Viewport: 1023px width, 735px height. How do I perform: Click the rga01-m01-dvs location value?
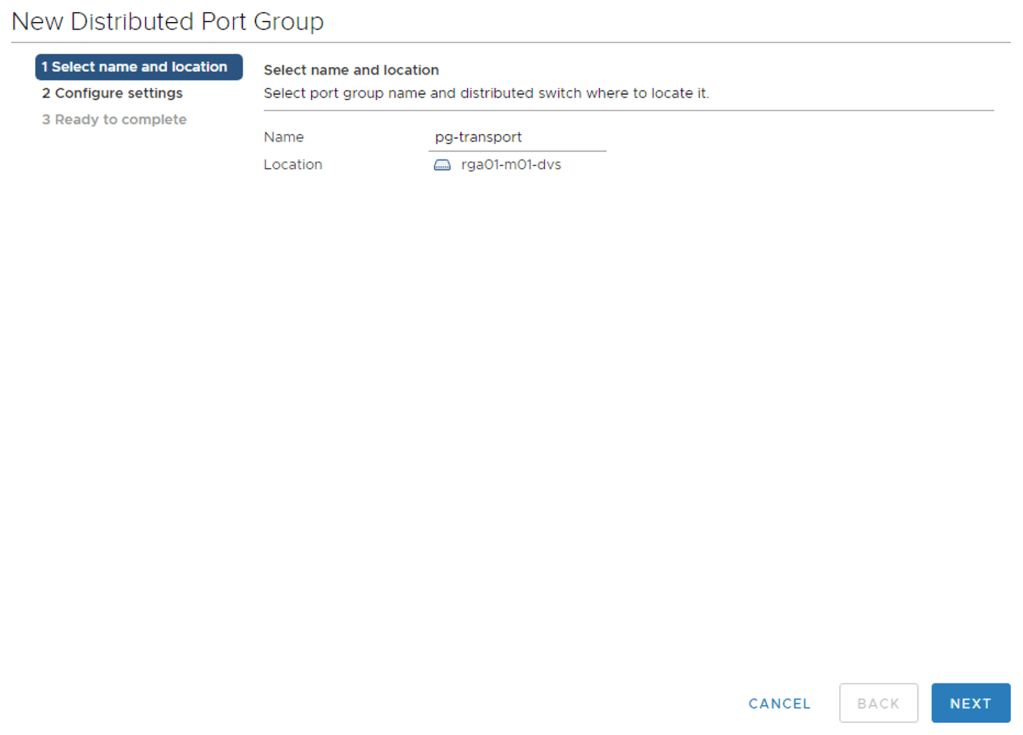pos(511,165)
